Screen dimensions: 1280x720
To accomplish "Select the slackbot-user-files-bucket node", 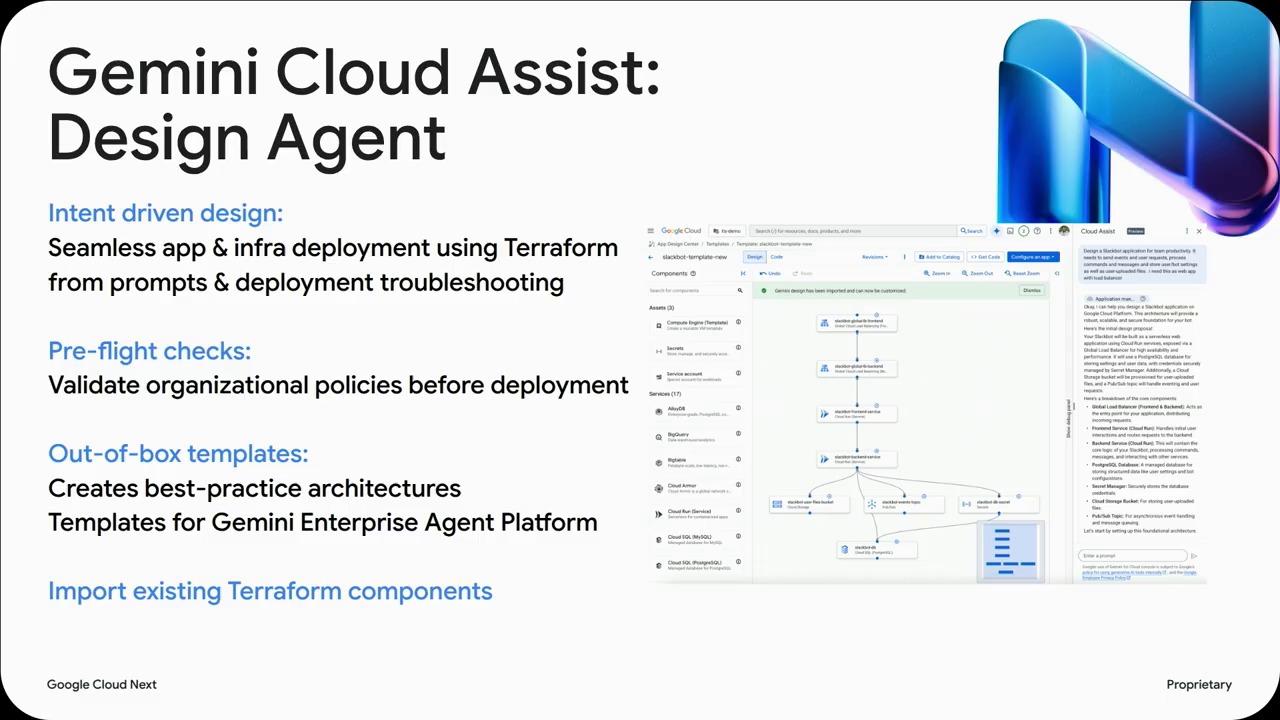I will 810,504.
